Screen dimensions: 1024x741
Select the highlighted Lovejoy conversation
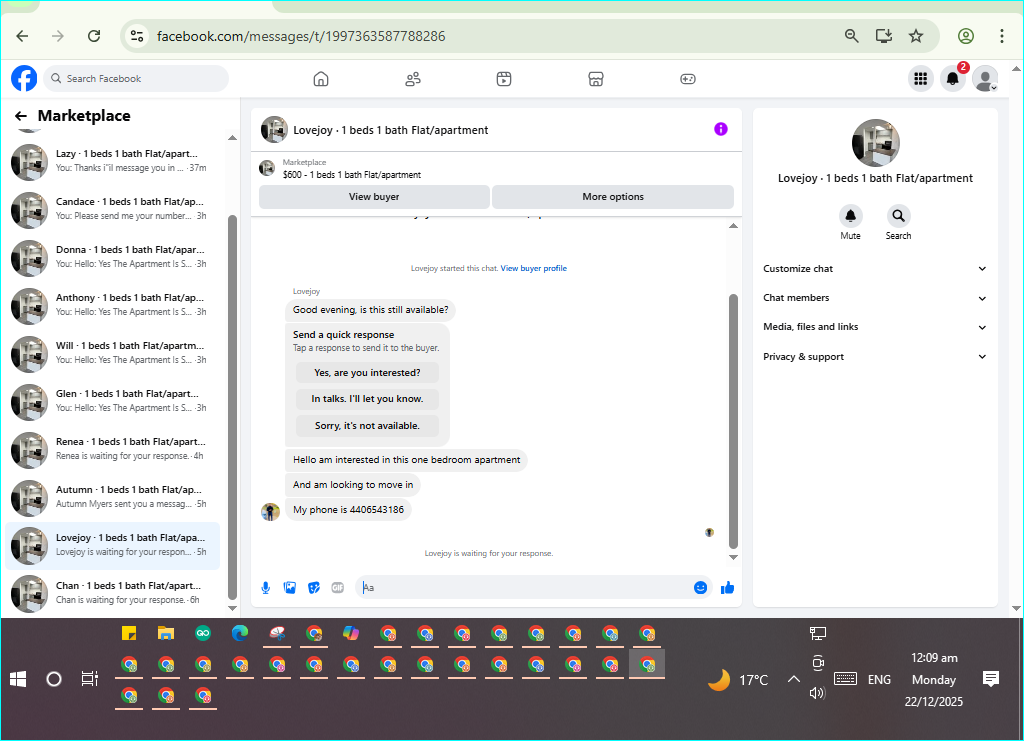click(x=112, y=546)
